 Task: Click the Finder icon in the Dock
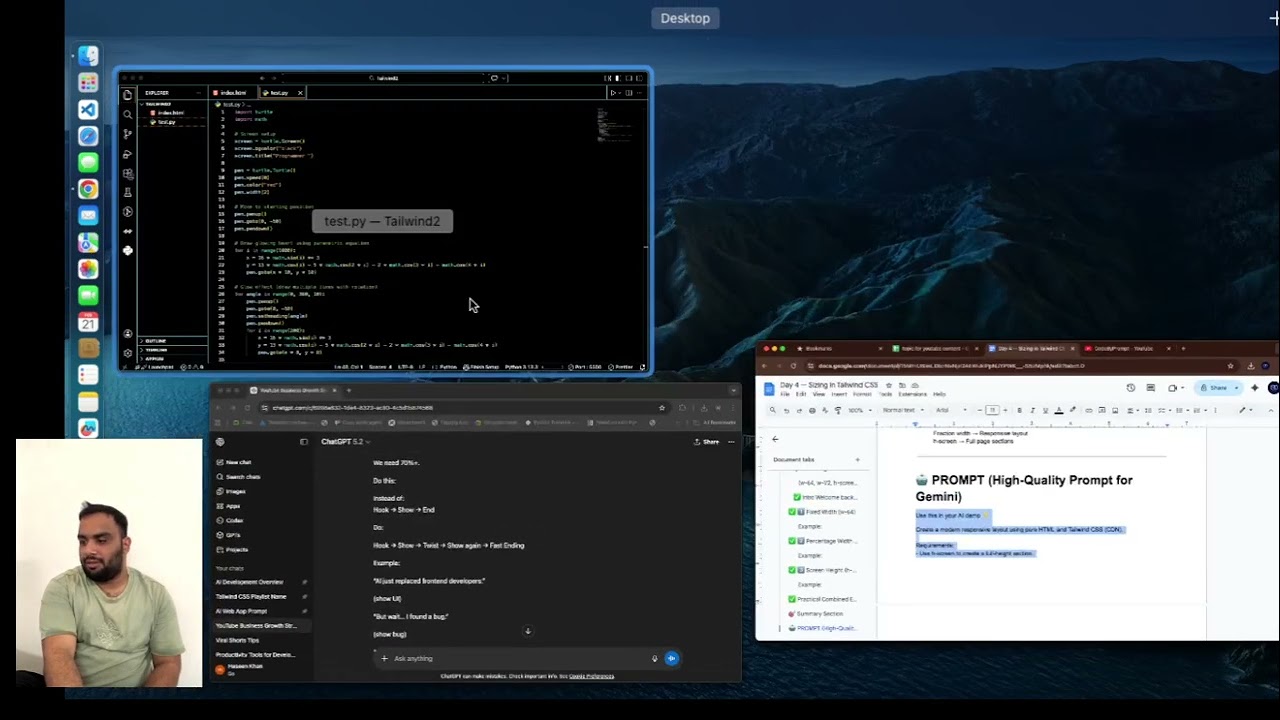[x=88, y=56]
